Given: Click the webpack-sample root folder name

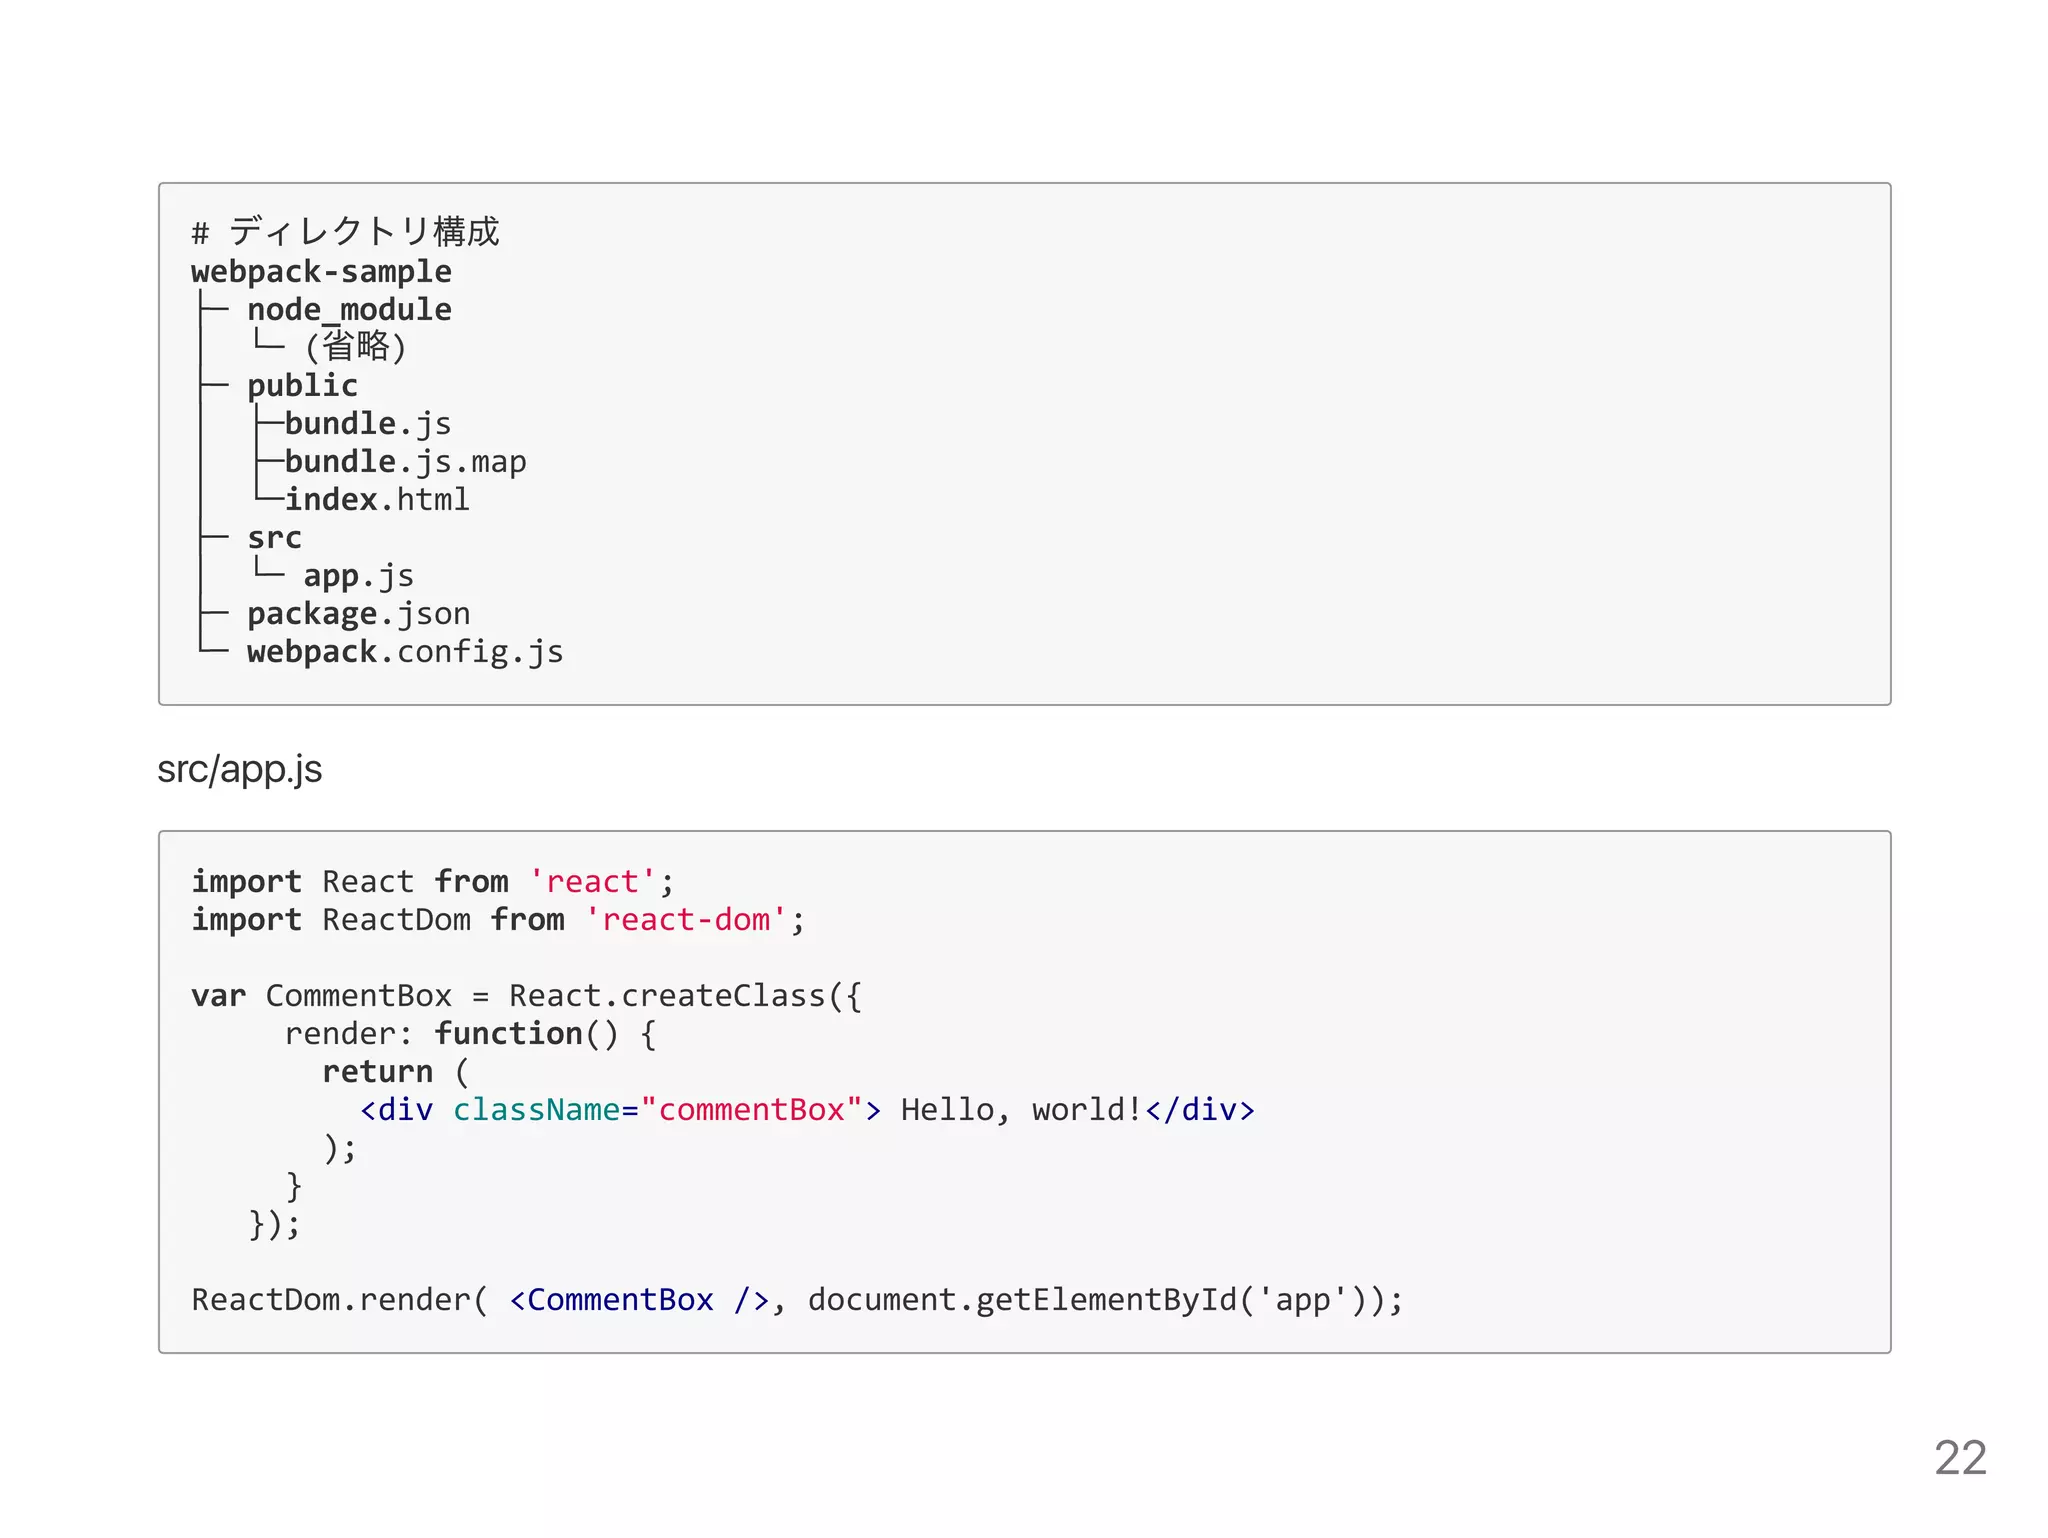Looking at the screenshot, I should (x=321, y=272).
